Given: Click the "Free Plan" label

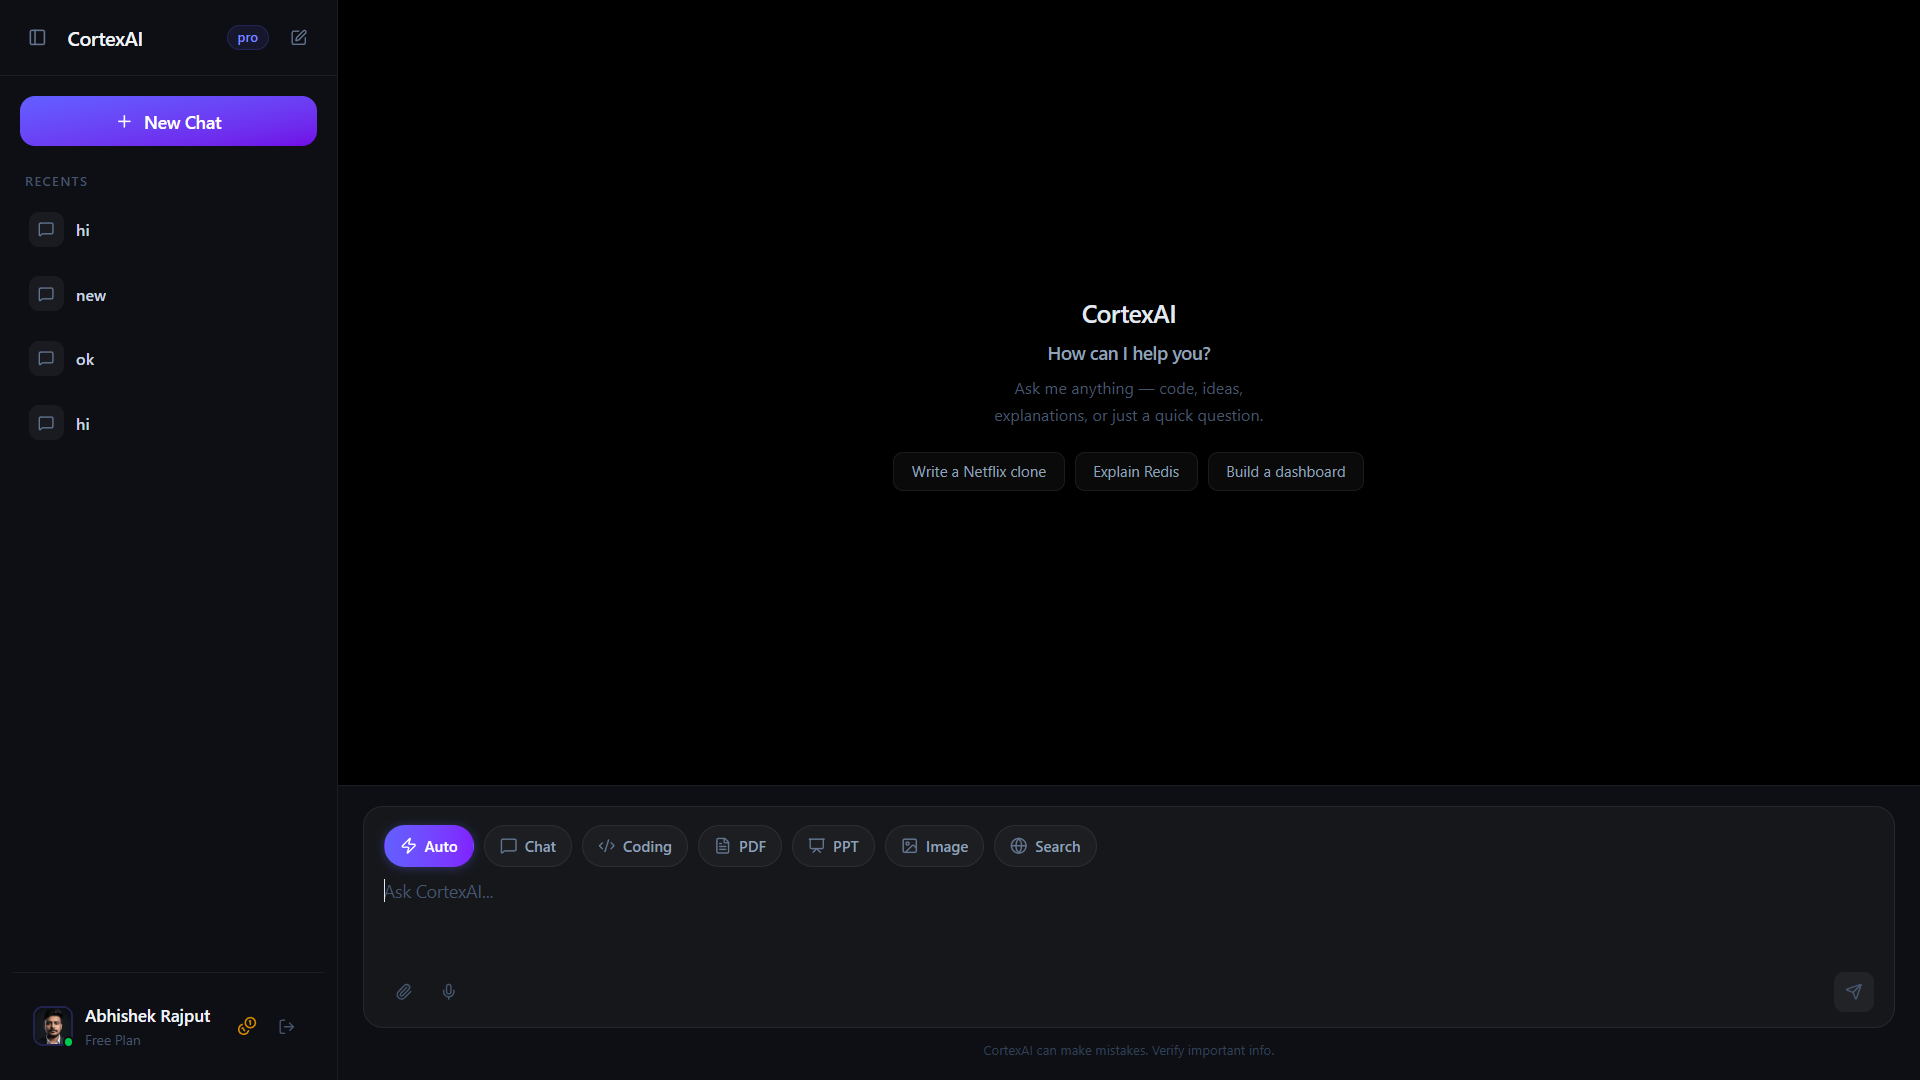Looking at the screenshot, I should pos(113,1040).
